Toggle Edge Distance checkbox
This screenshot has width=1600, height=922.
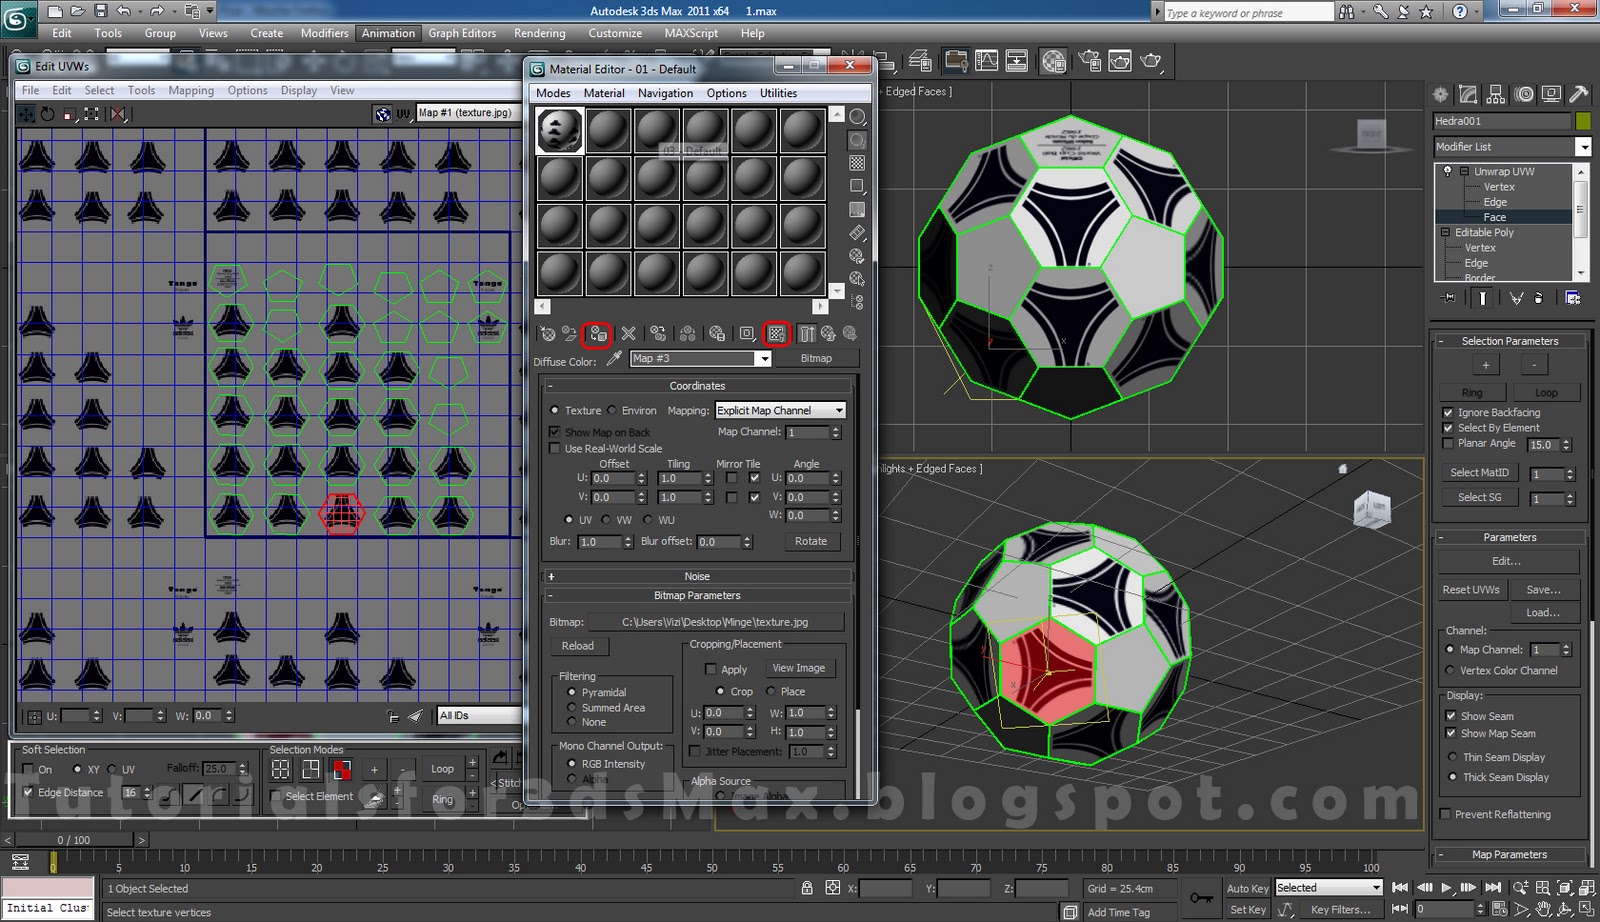[28, 792]
